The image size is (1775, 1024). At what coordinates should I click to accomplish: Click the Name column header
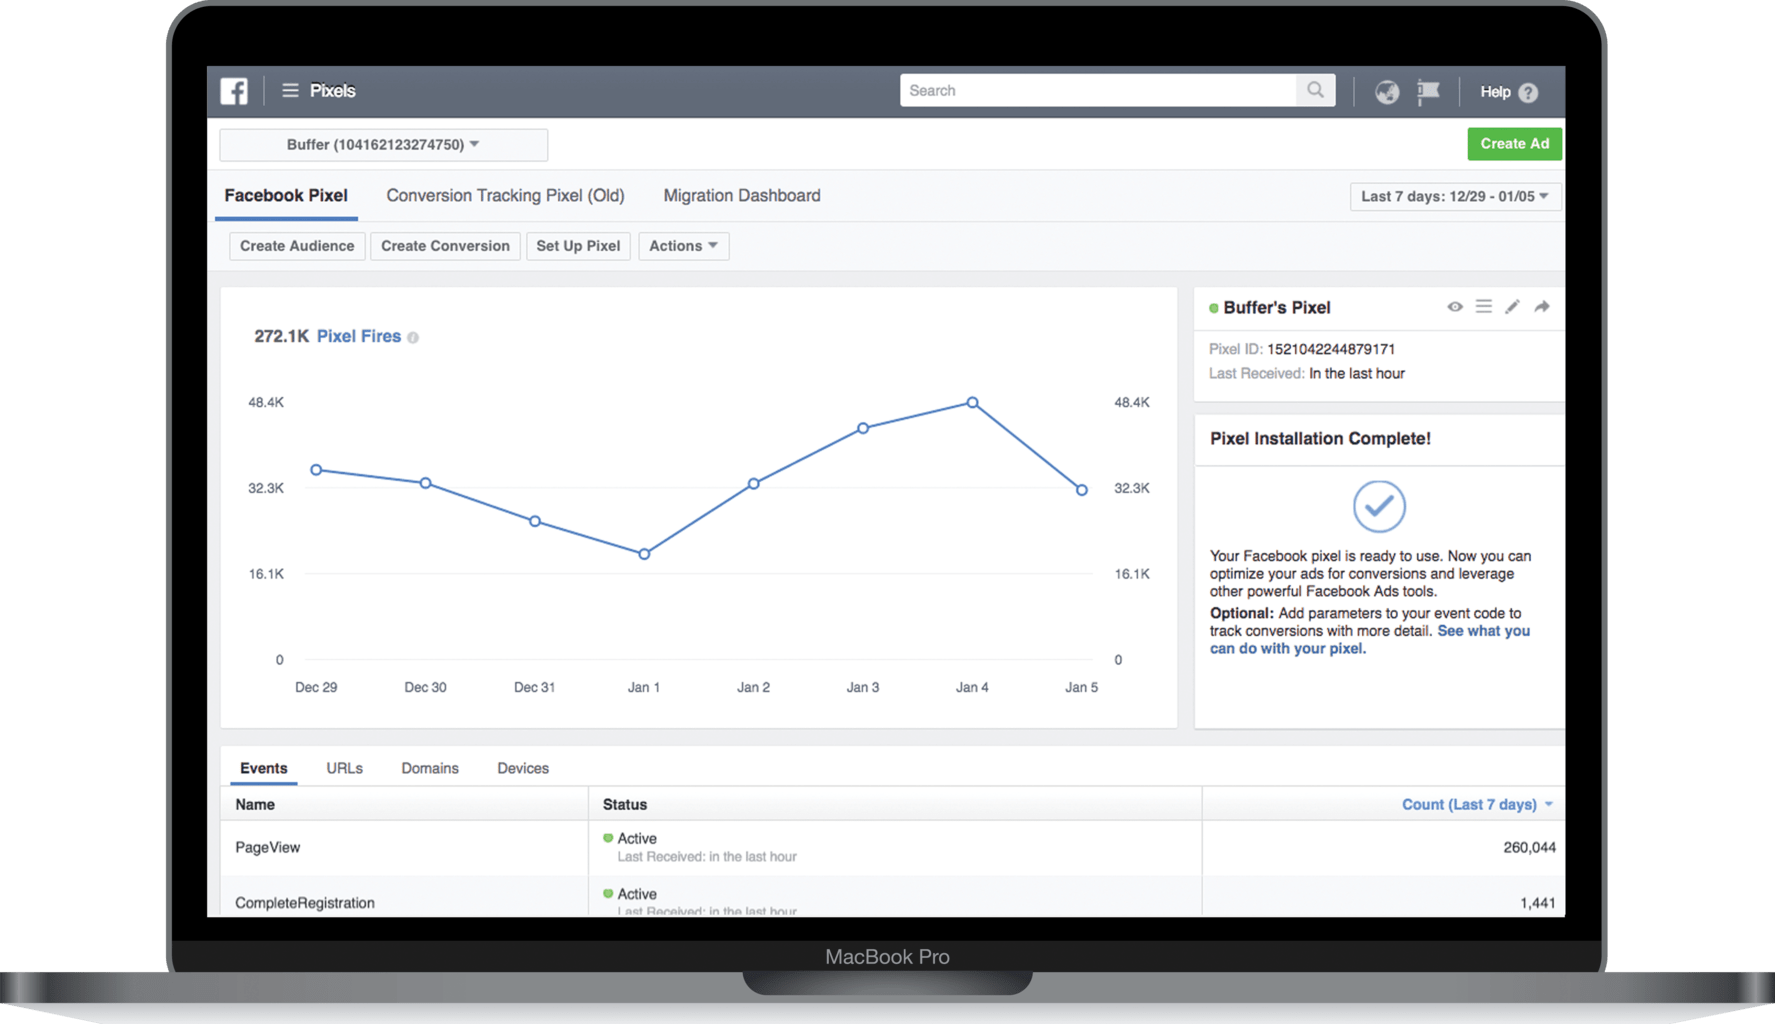coord(255,804)
